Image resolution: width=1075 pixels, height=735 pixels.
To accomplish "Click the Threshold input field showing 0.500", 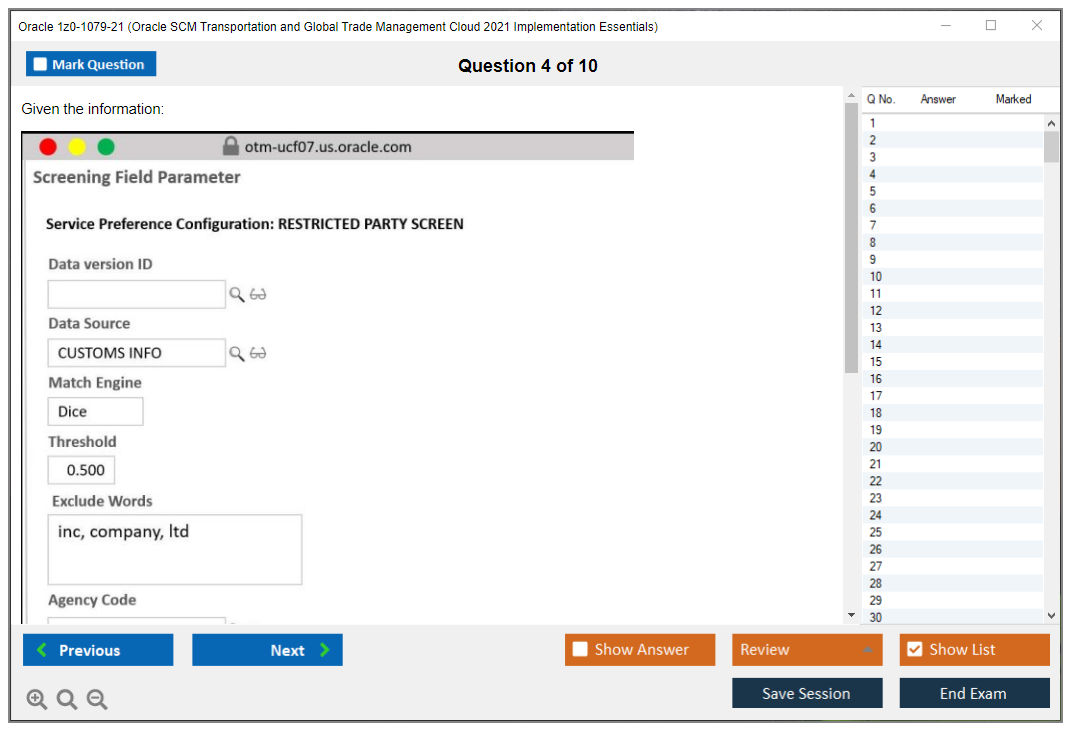I will coord(82,470).
